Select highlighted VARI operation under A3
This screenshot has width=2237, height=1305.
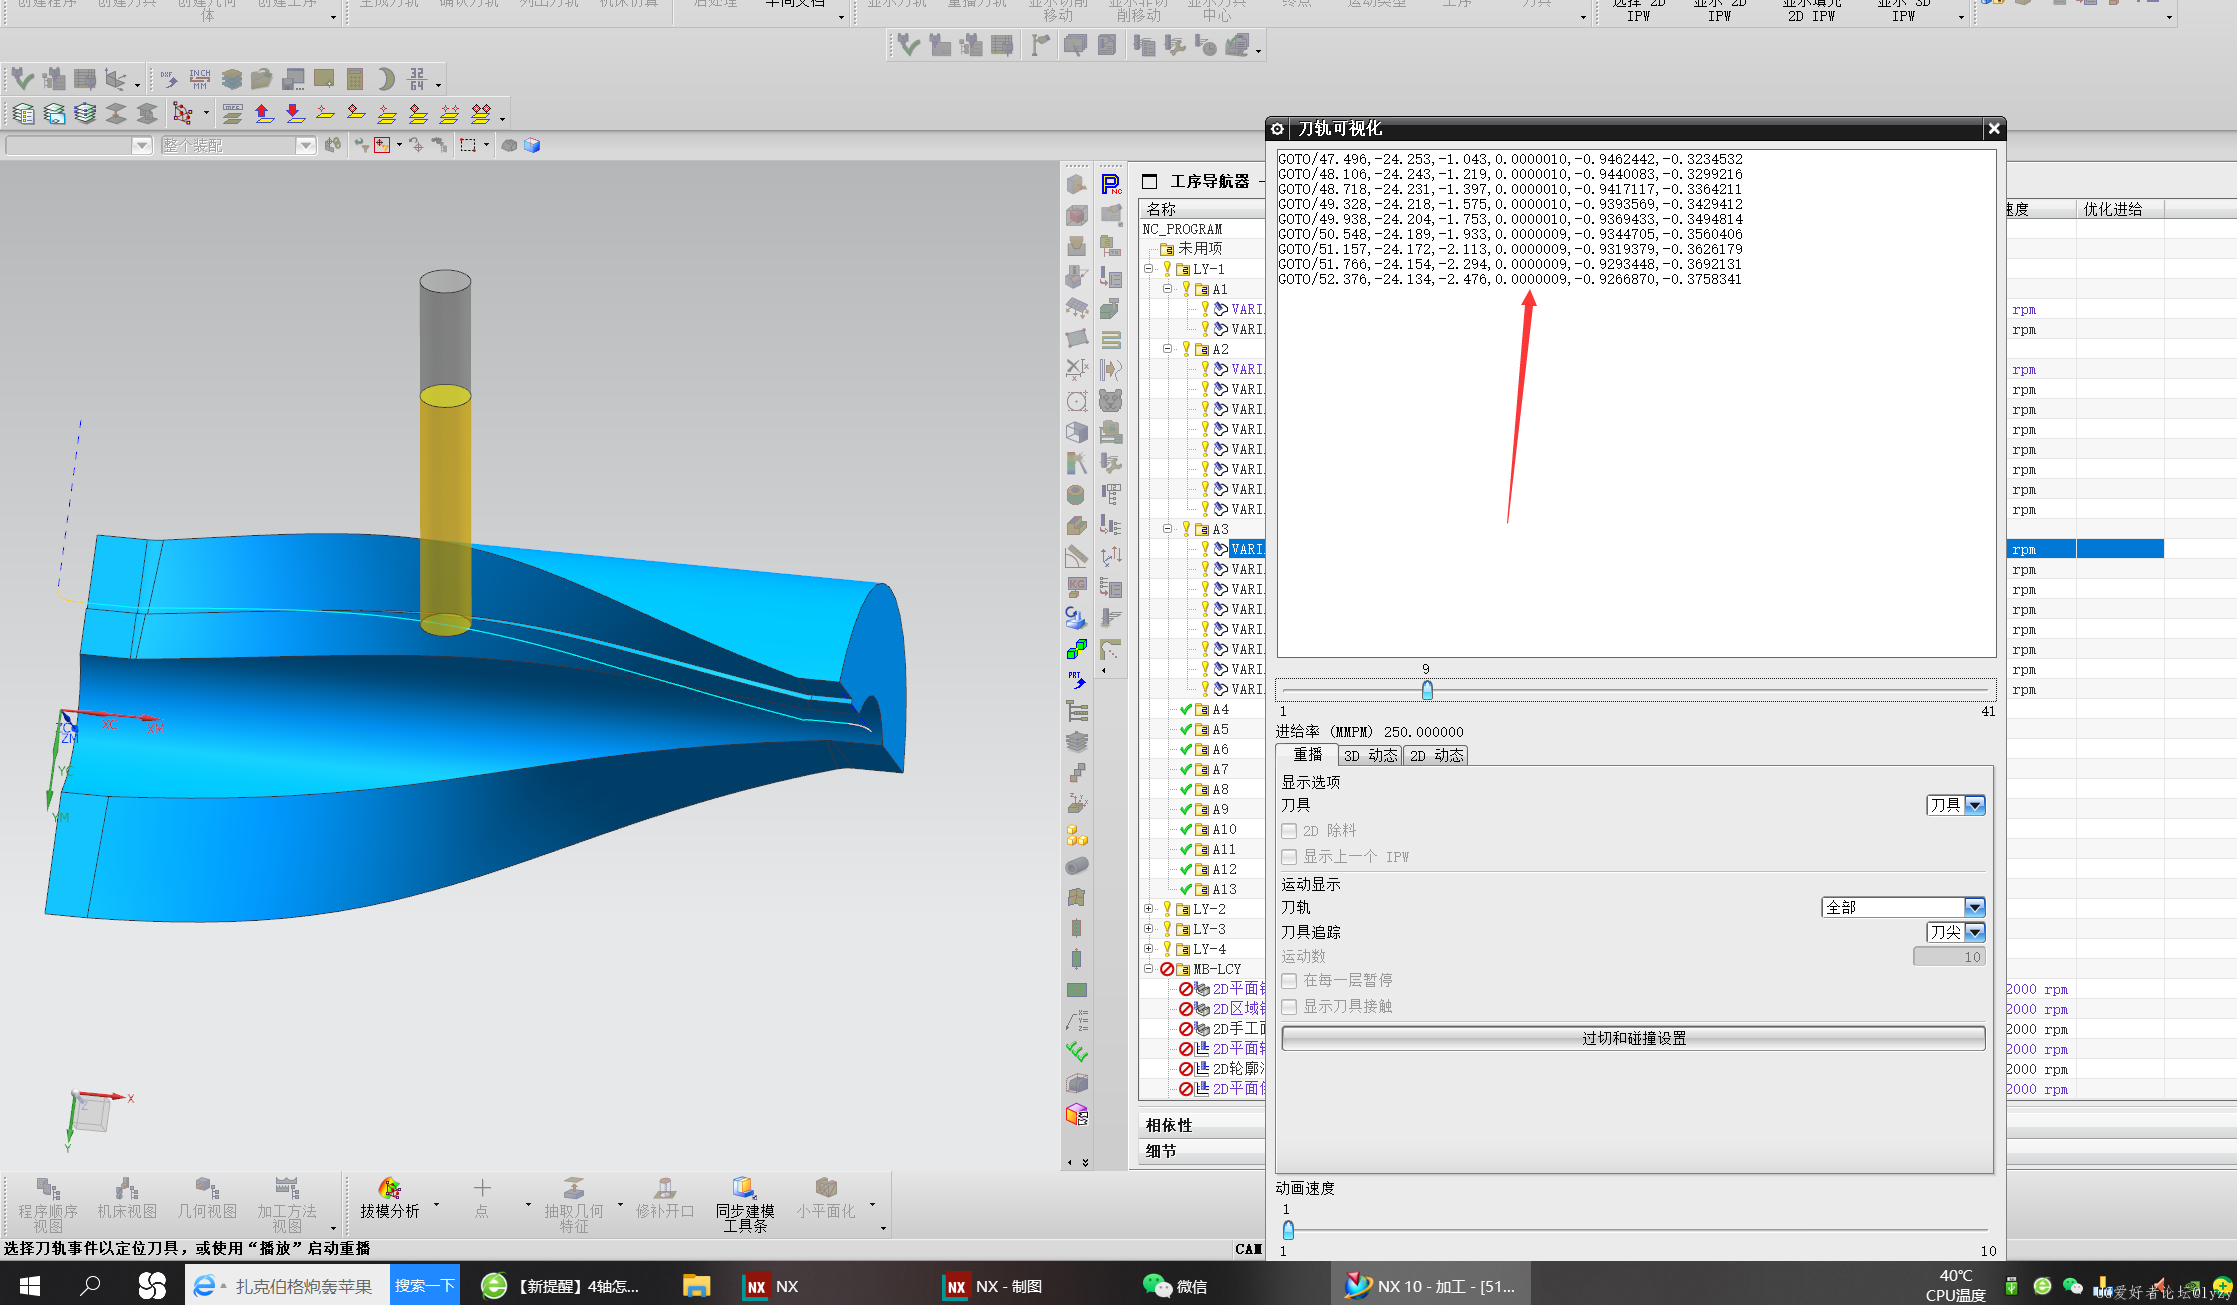[1247, 549]
